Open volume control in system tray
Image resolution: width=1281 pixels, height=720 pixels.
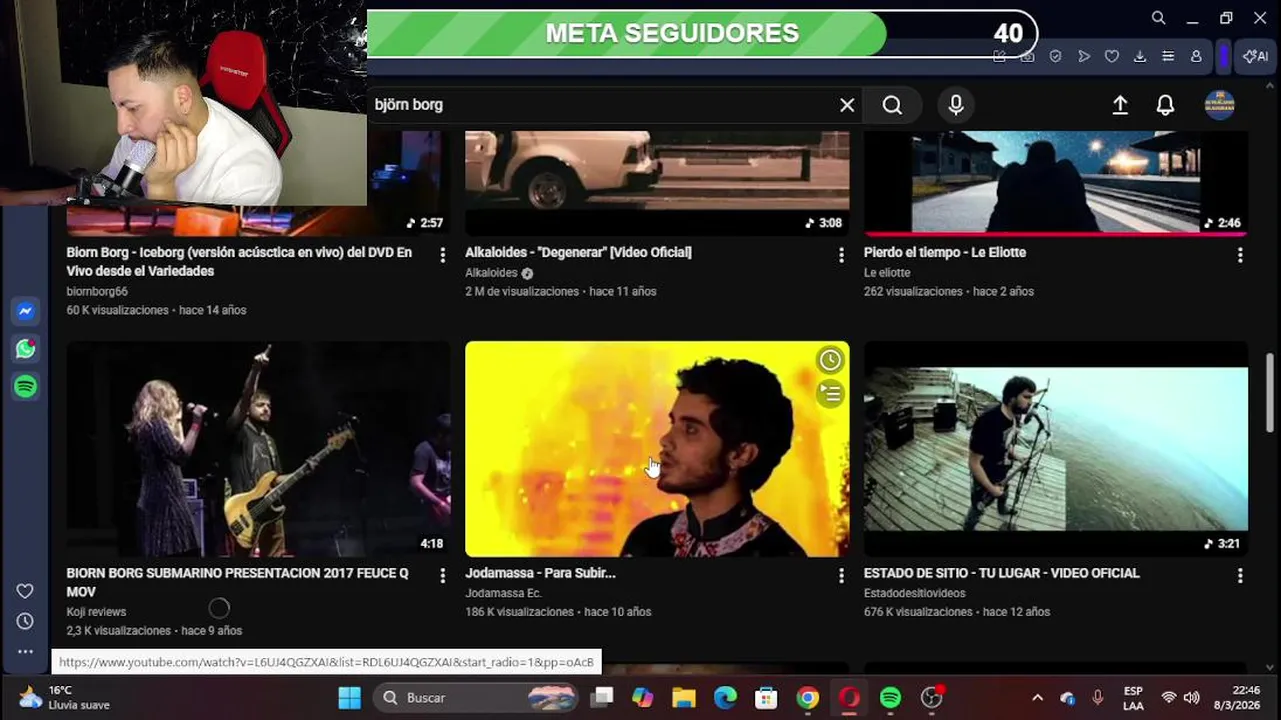[x=1191, y=698]
